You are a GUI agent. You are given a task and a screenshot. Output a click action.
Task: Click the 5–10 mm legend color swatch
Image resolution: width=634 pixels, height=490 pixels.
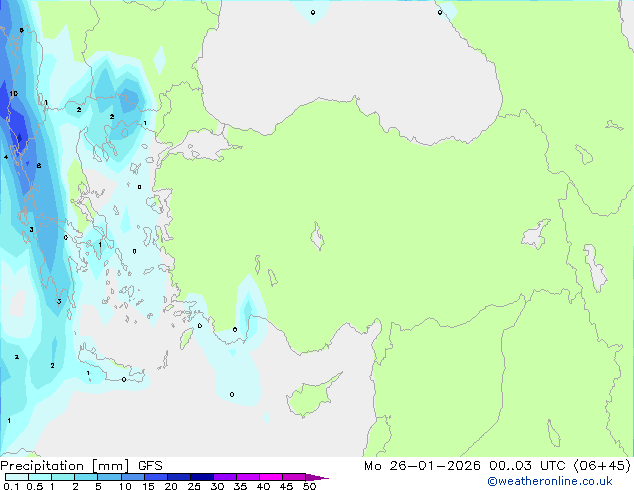[109, 477]
